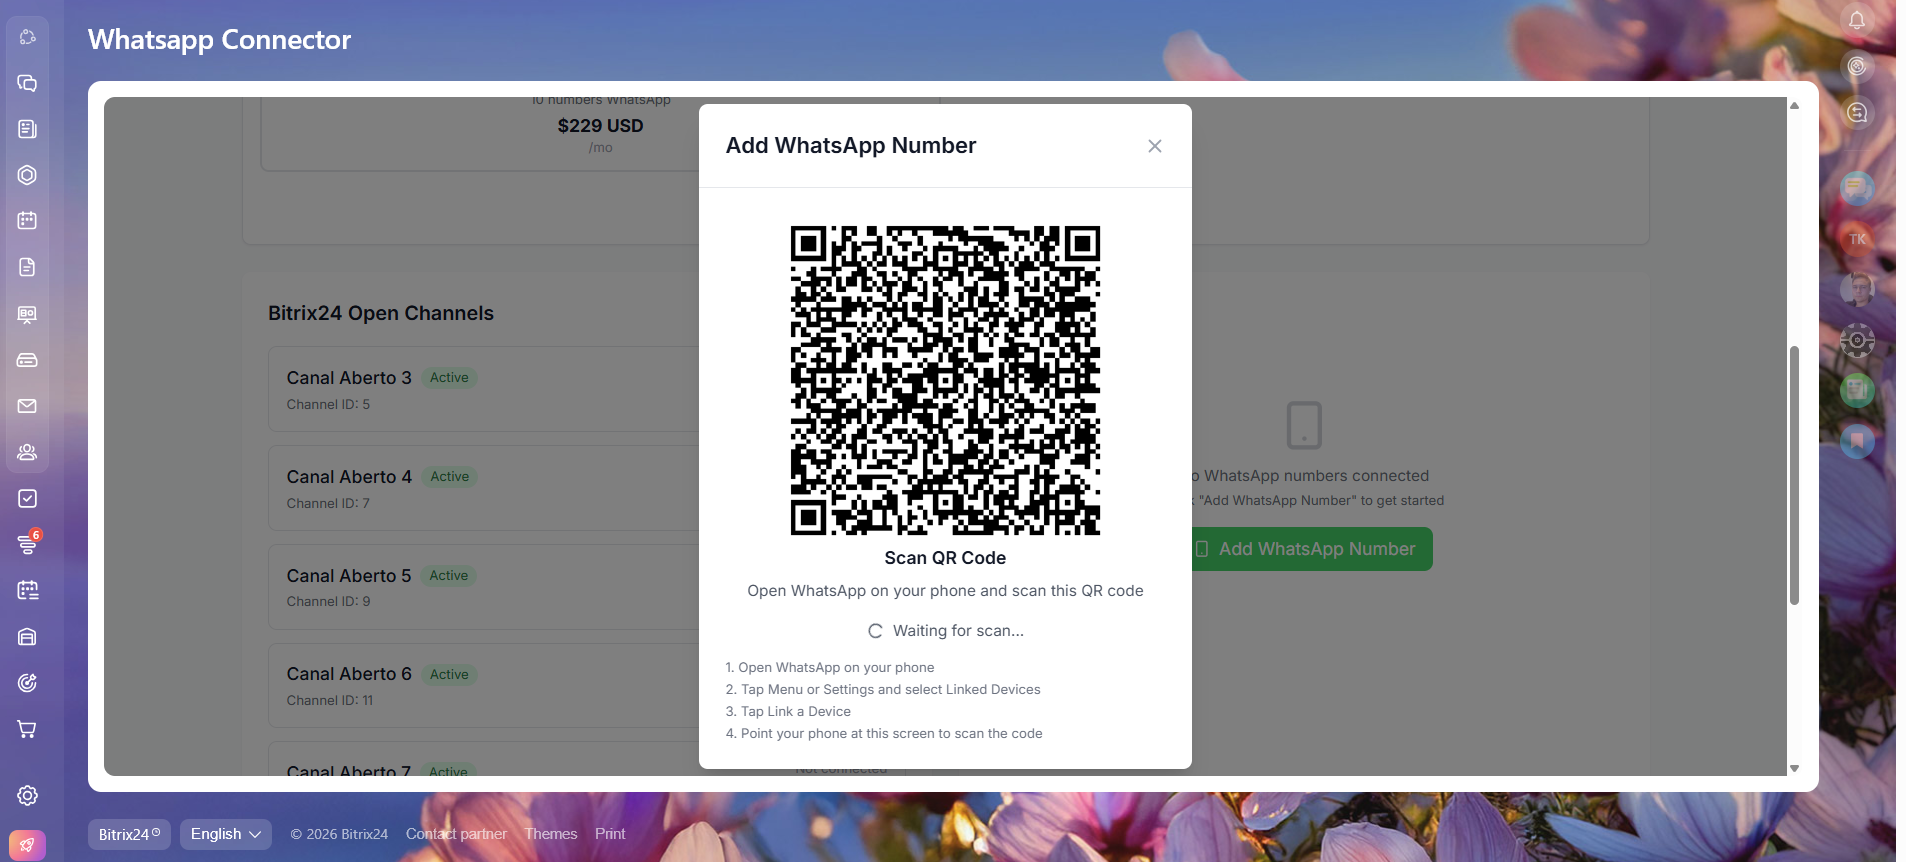Click the notifications bell icon
The width and height of the screenshot is (1906, 862).
(x=1857, y=20)
